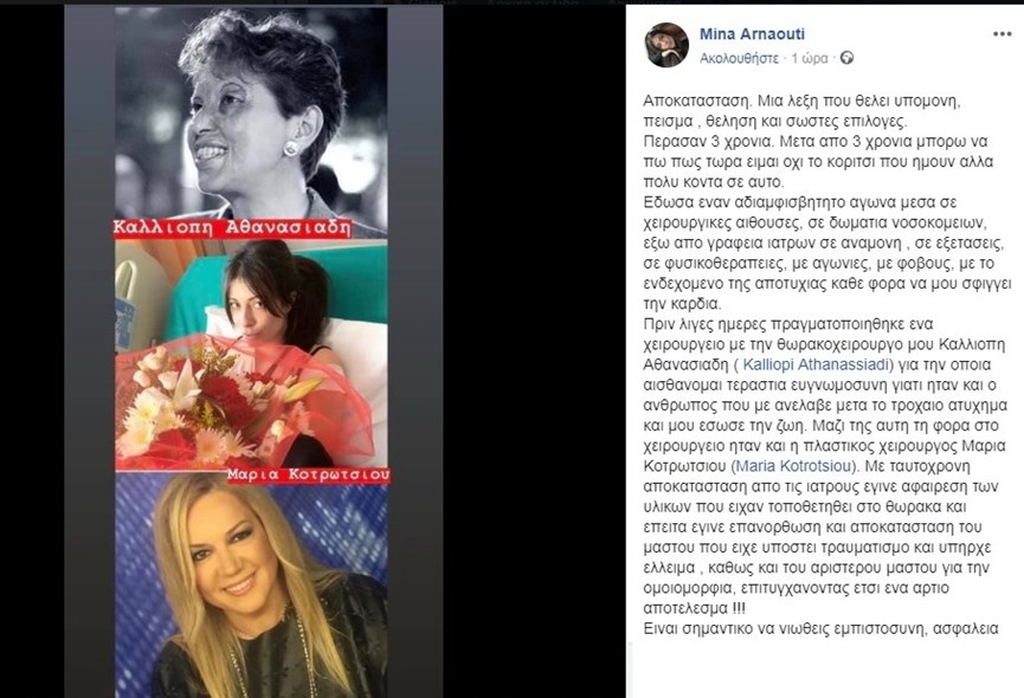Click the globe public privacy icon
This screenshot has width=1024, height=698.
tap(846, 58)
